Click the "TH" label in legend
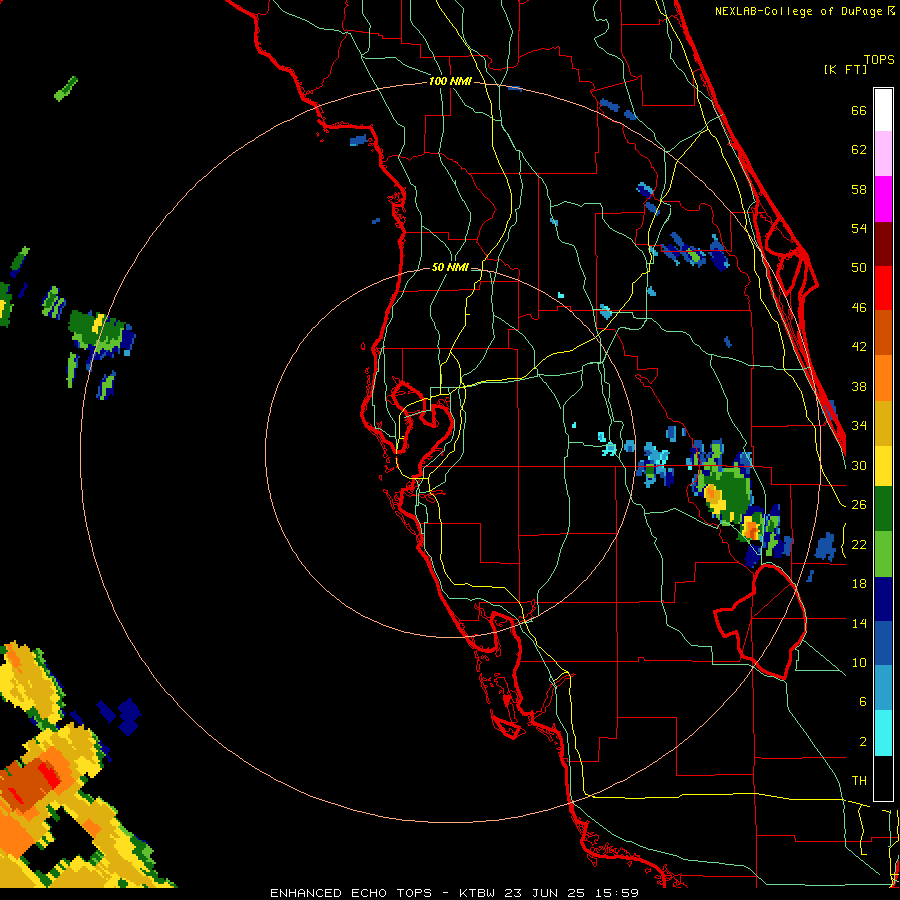Image resolution: width=900 pixels, height=900 pixels. coord(859,781)
